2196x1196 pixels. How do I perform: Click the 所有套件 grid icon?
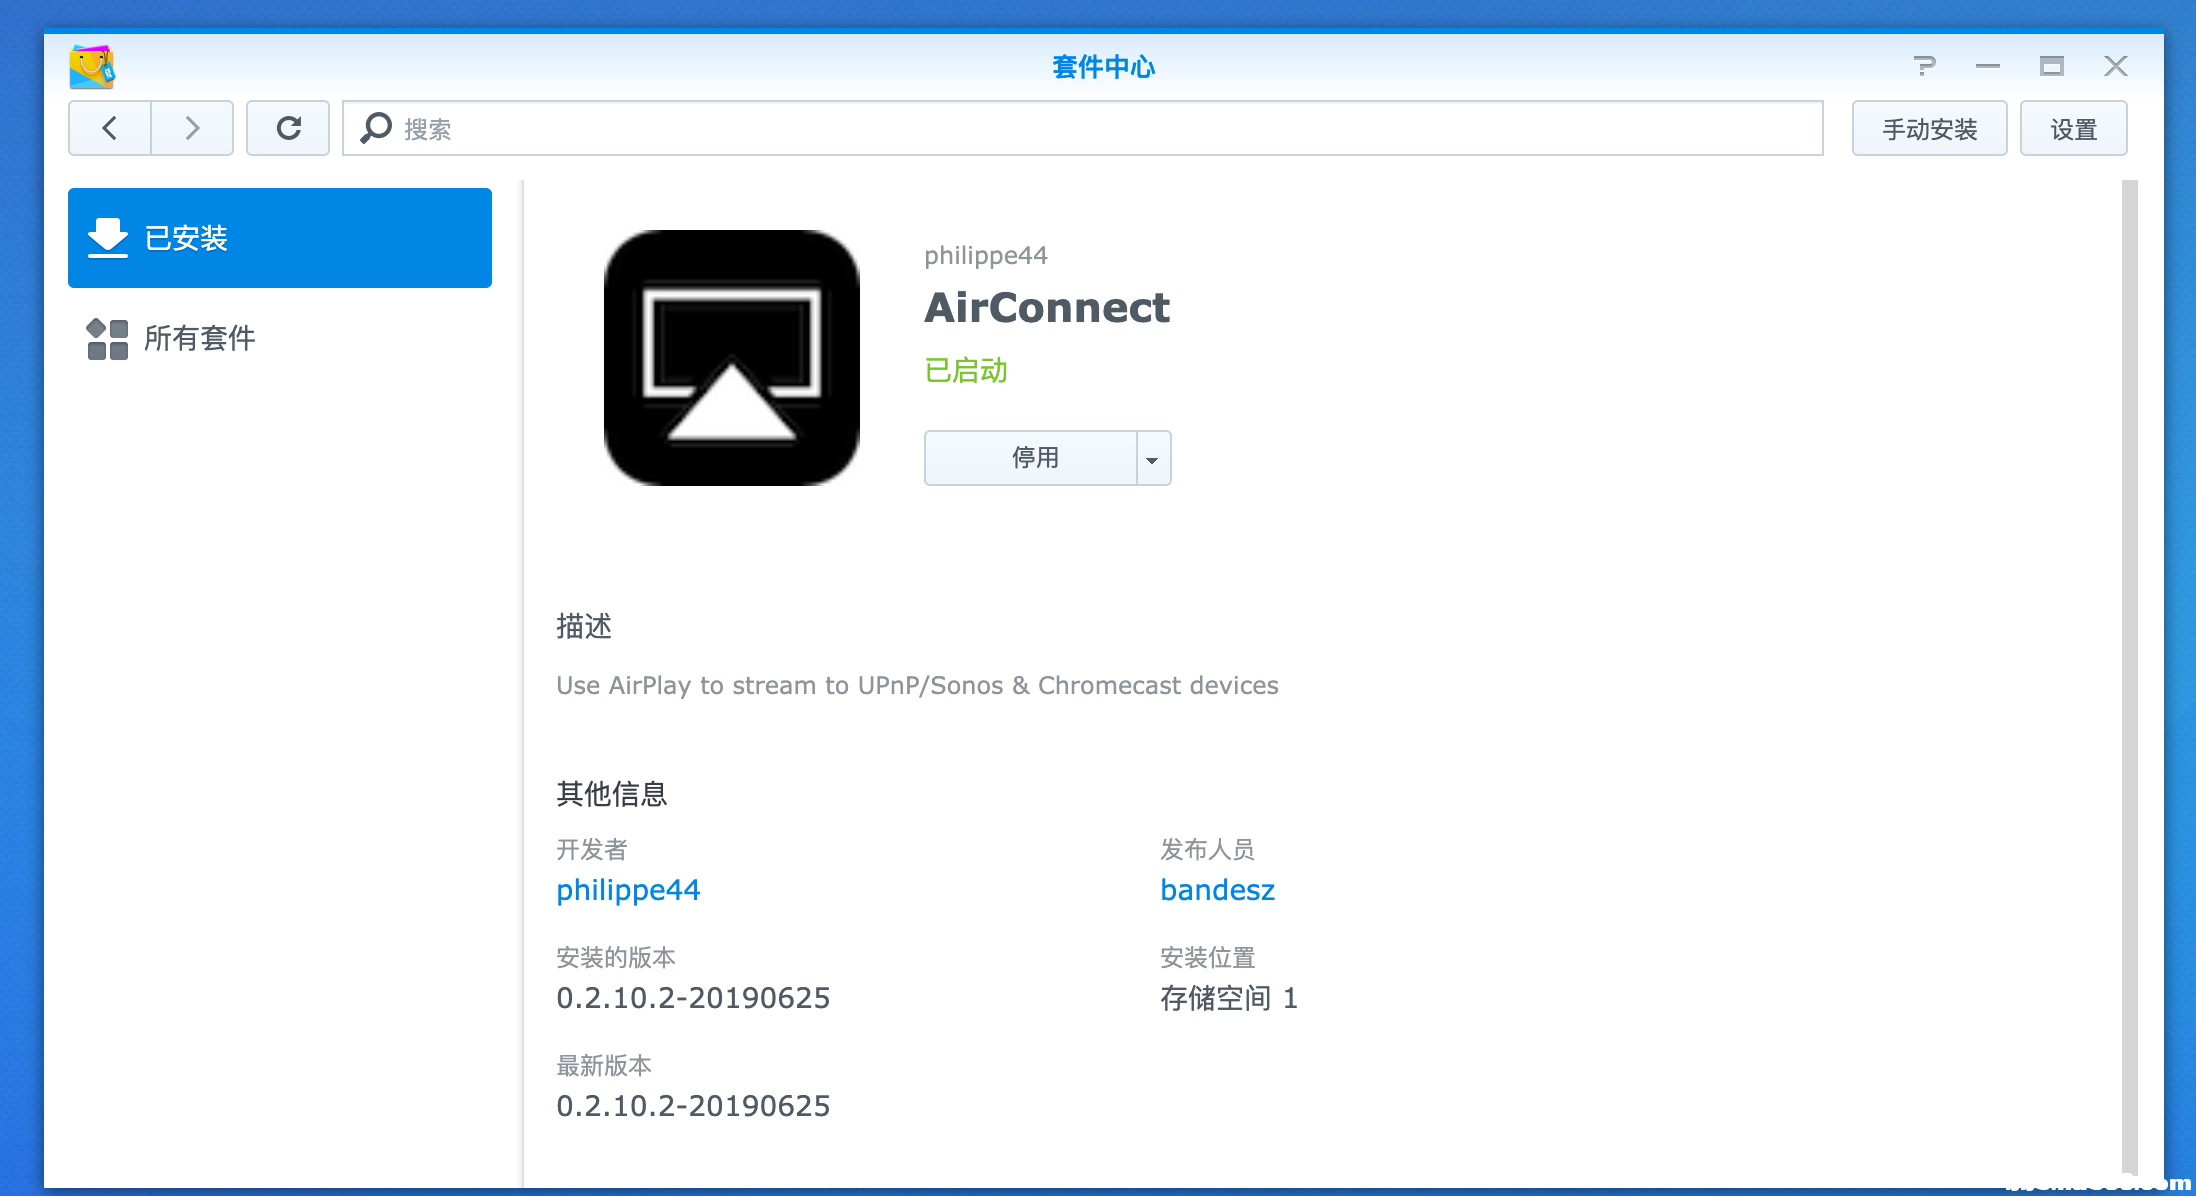(107, 339)
